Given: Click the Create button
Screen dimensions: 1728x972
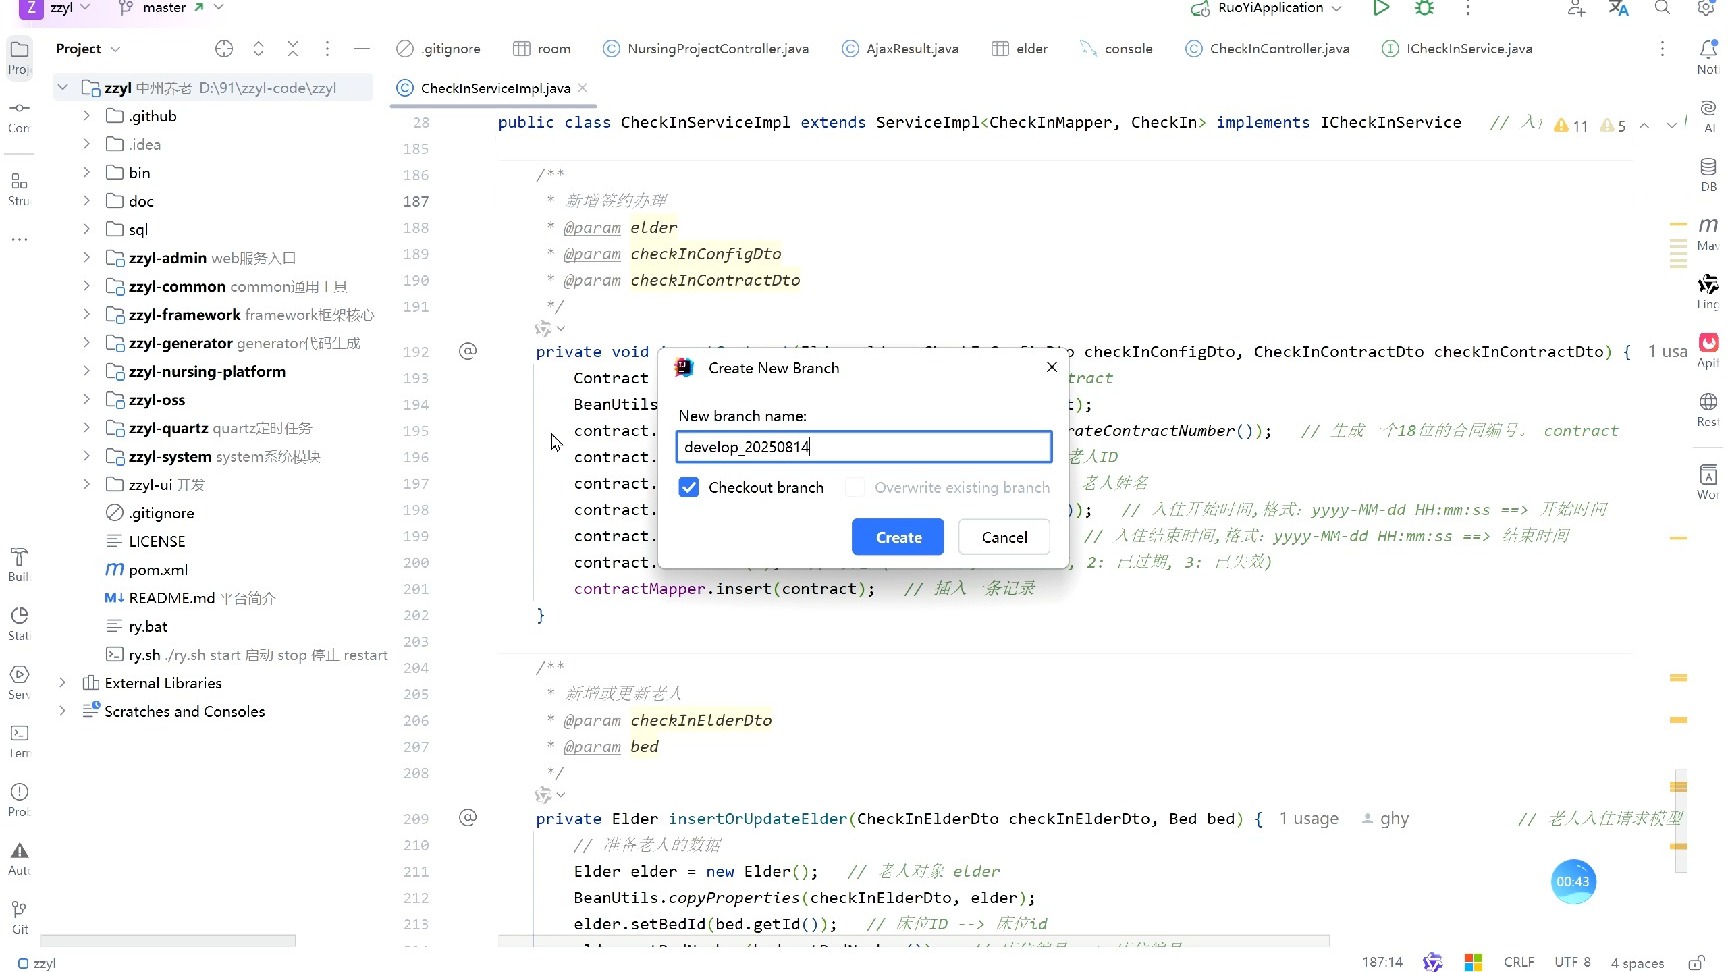Looking at the screenshot, I should [x=898, y=537].
